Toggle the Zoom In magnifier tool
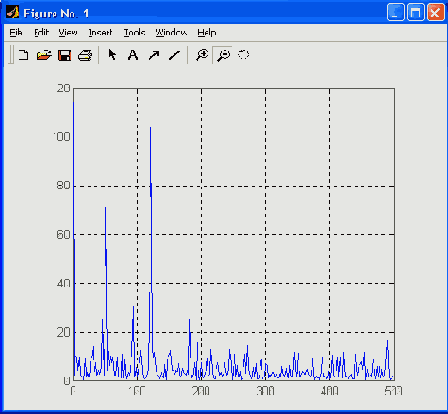Viewport: 448px width, 414px height. click(x=202, y=55)
